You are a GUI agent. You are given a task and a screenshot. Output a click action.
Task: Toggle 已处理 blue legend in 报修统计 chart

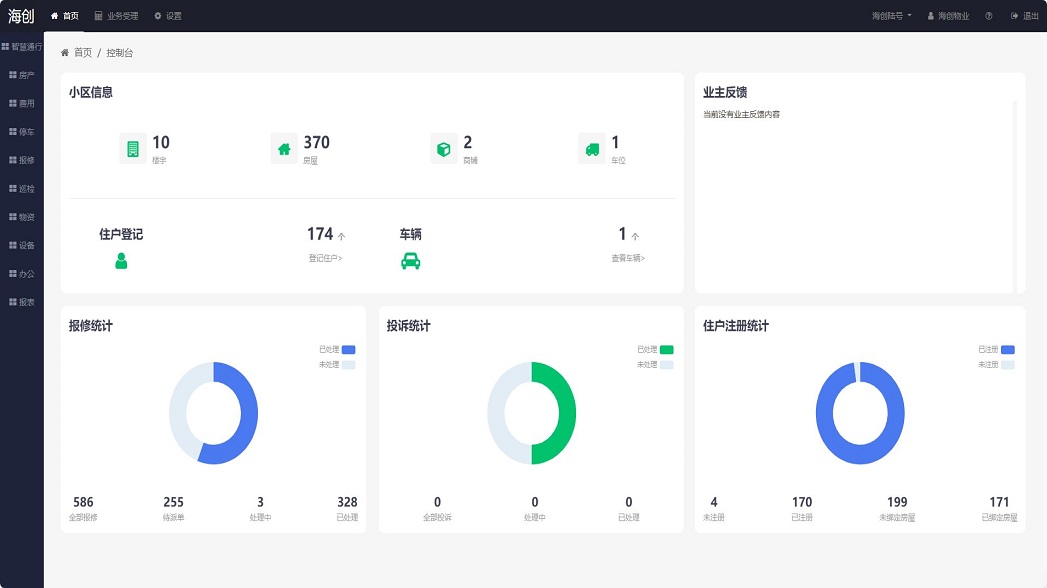tap(348, 350)
